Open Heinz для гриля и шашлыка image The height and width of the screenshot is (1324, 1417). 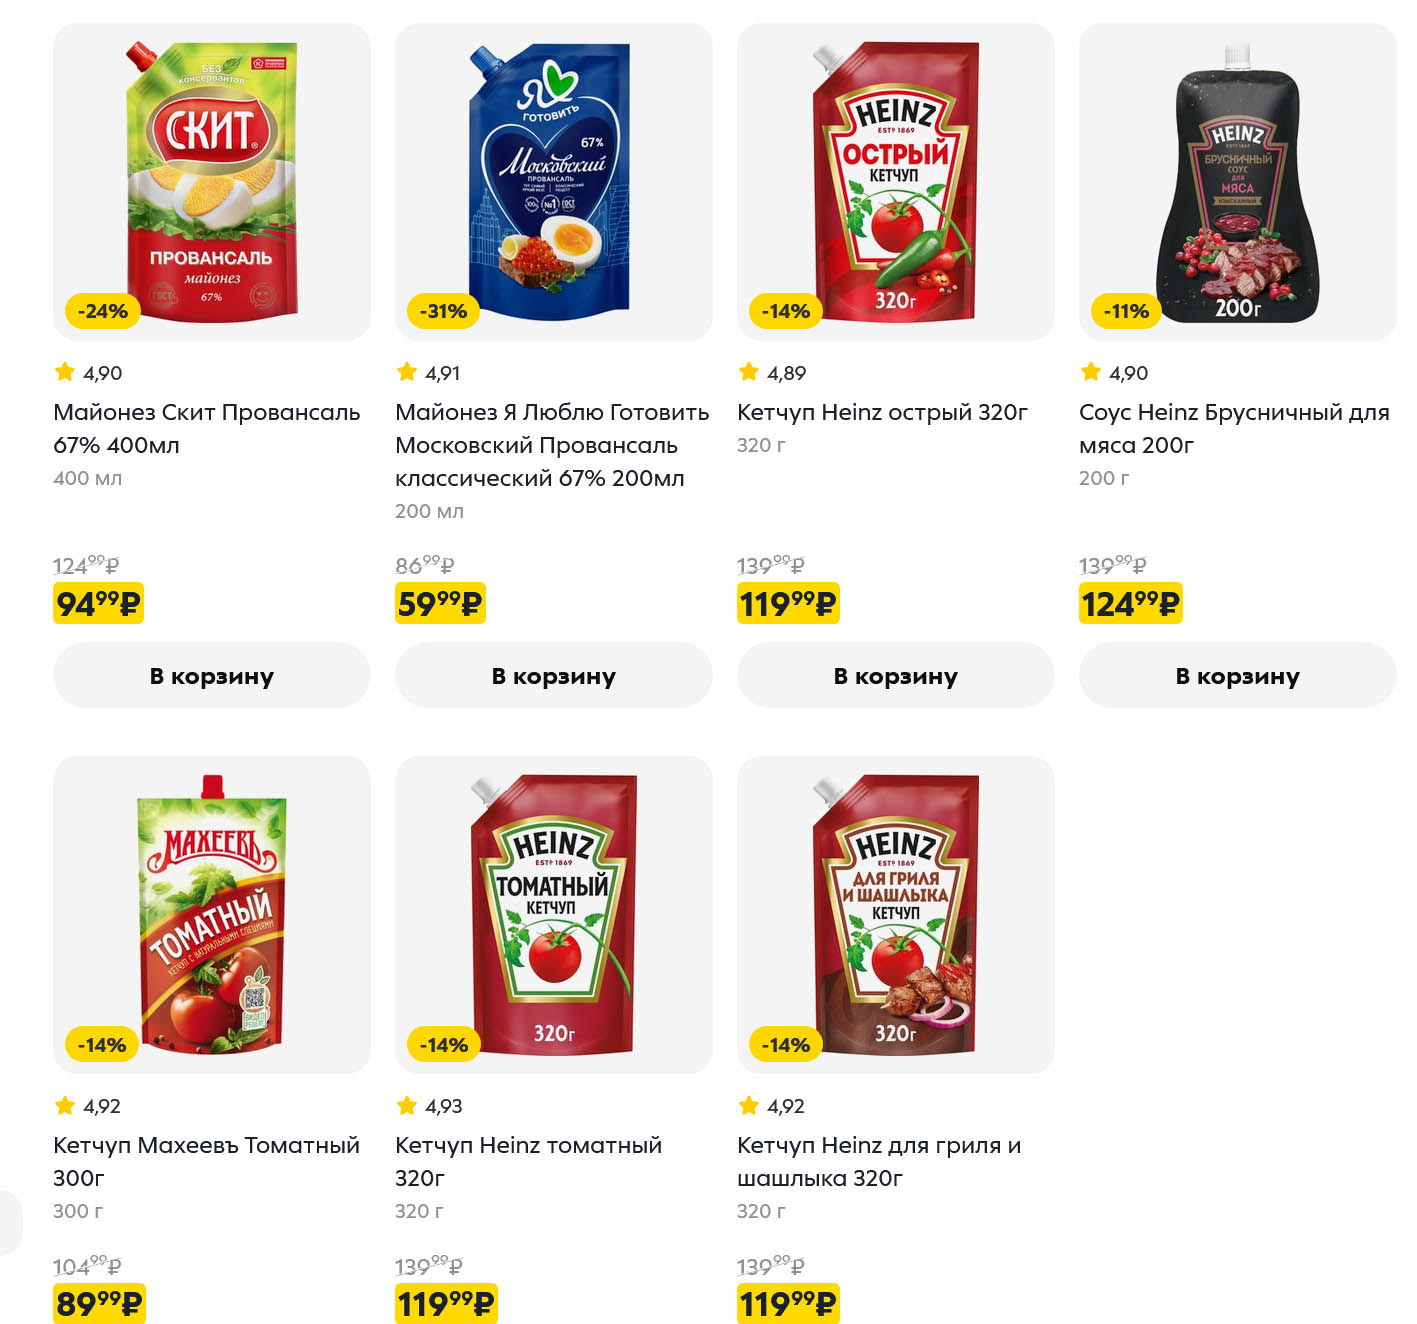(x=895, y=914)
